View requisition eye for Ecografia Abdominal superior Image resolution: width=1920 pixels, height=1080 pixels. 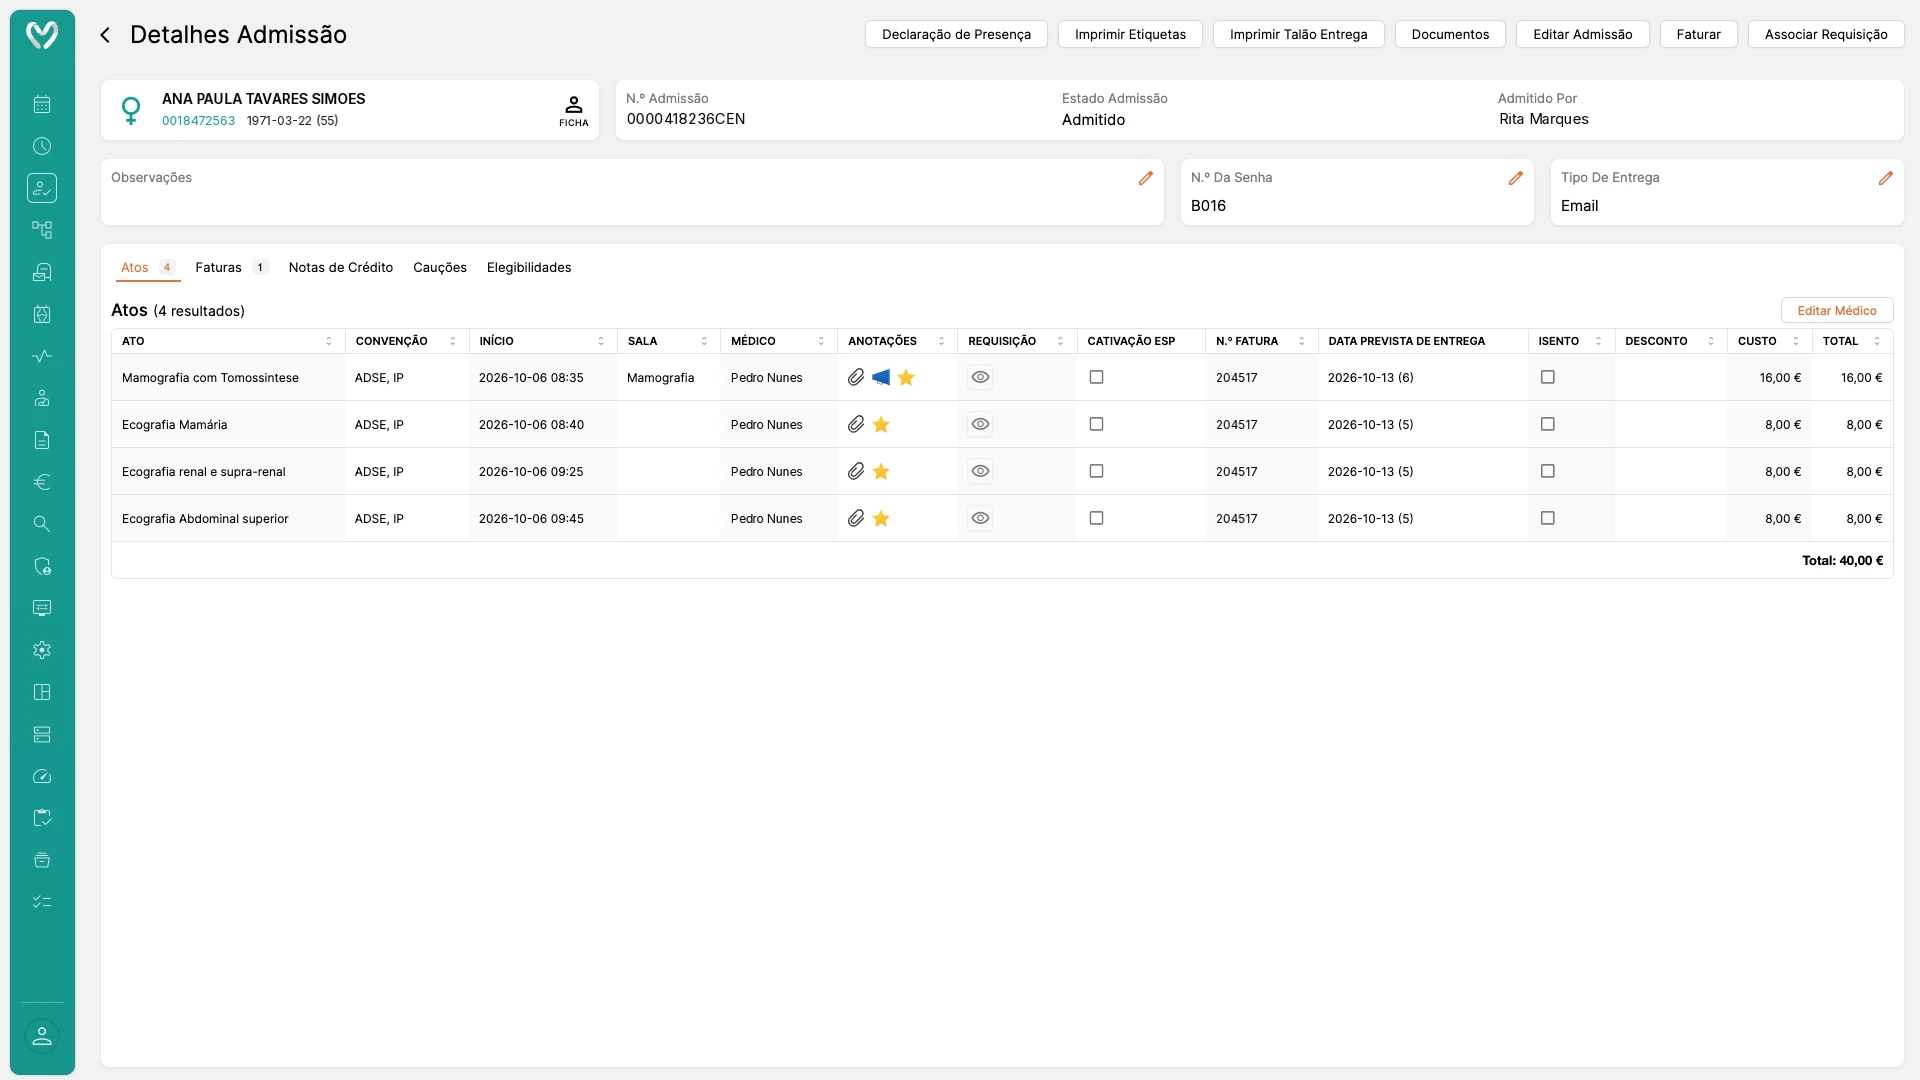980,518
